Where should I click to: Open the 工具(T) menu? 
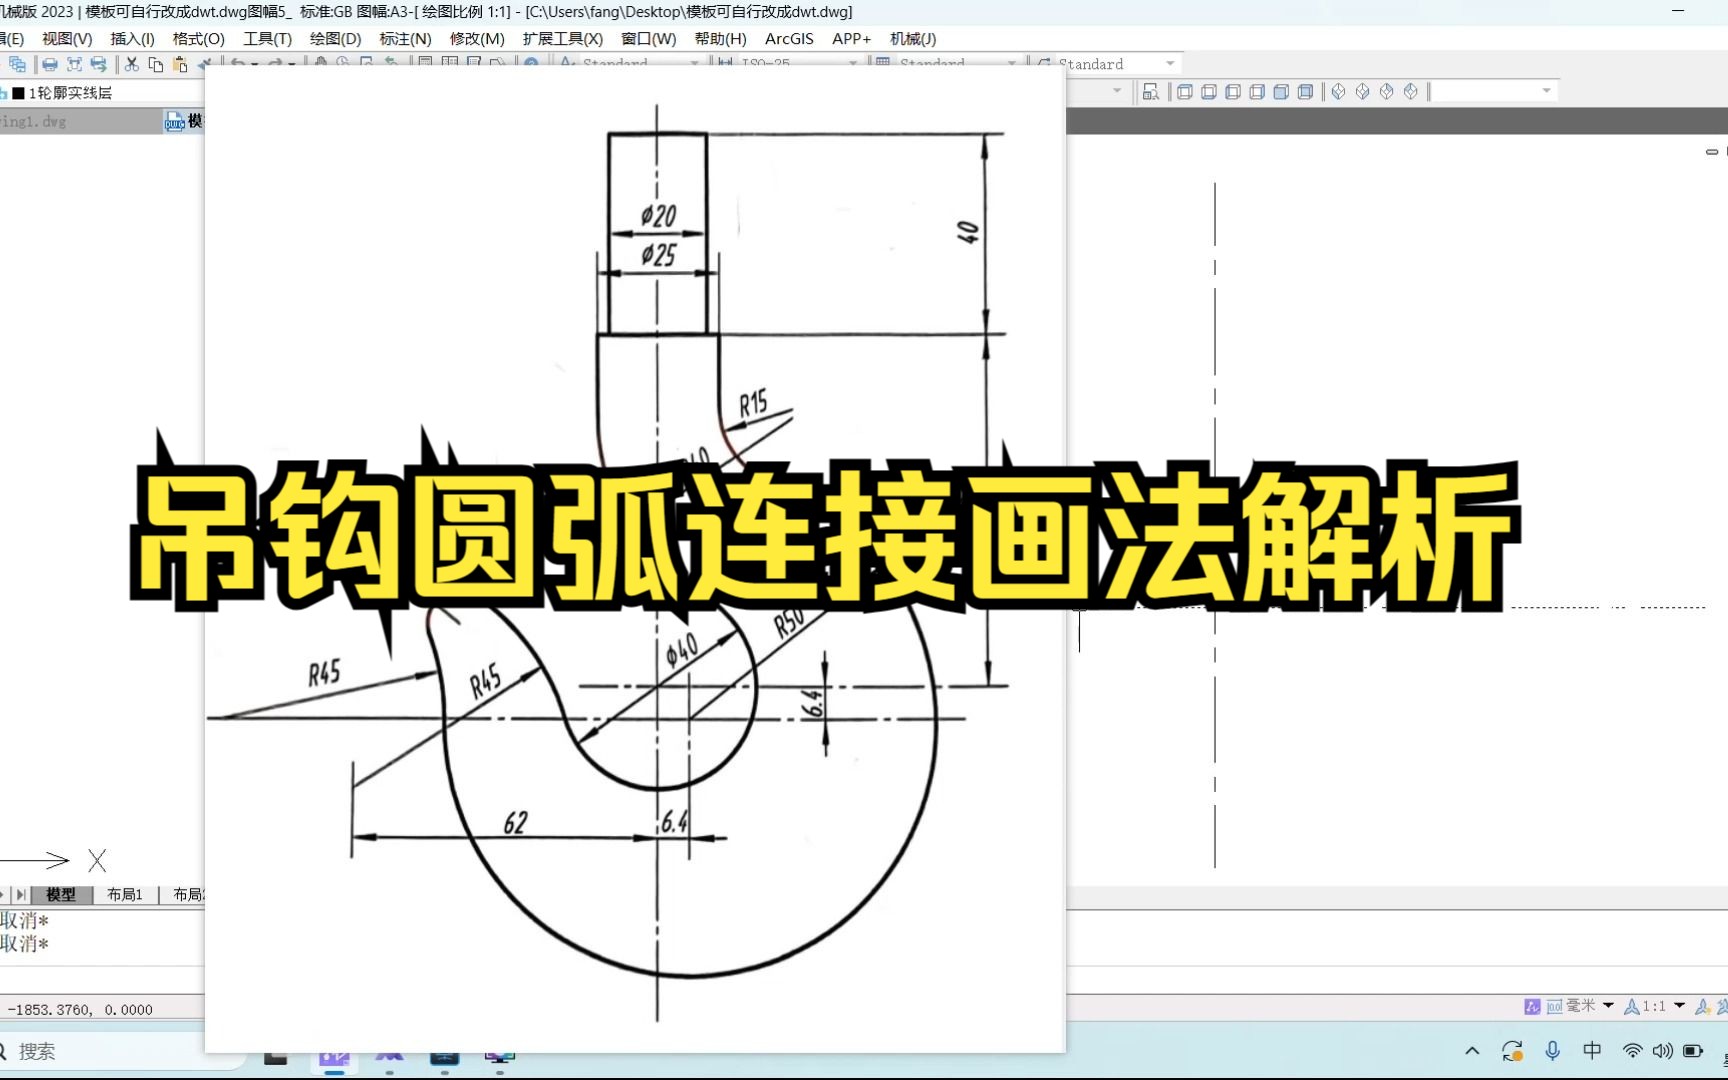(x=267, y=39)
